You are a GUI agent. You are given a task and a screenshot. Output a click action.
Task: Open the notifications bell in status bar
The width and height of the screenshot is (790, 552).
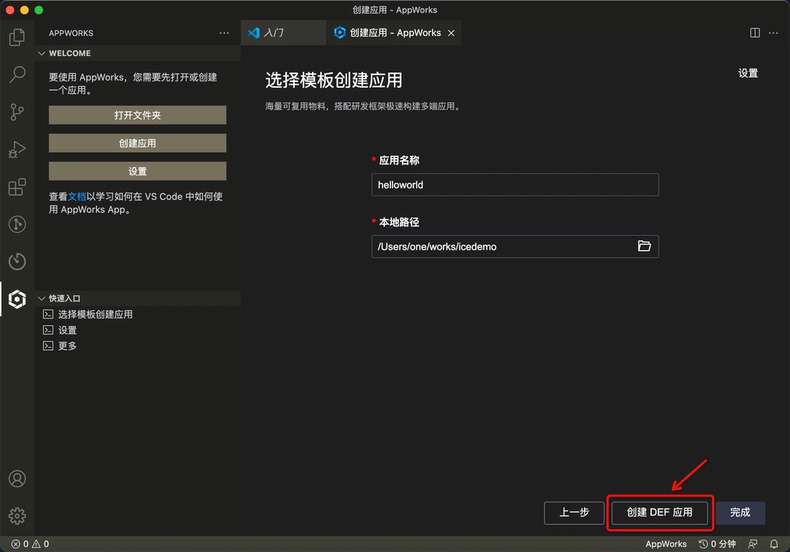[x=774, y=544]
